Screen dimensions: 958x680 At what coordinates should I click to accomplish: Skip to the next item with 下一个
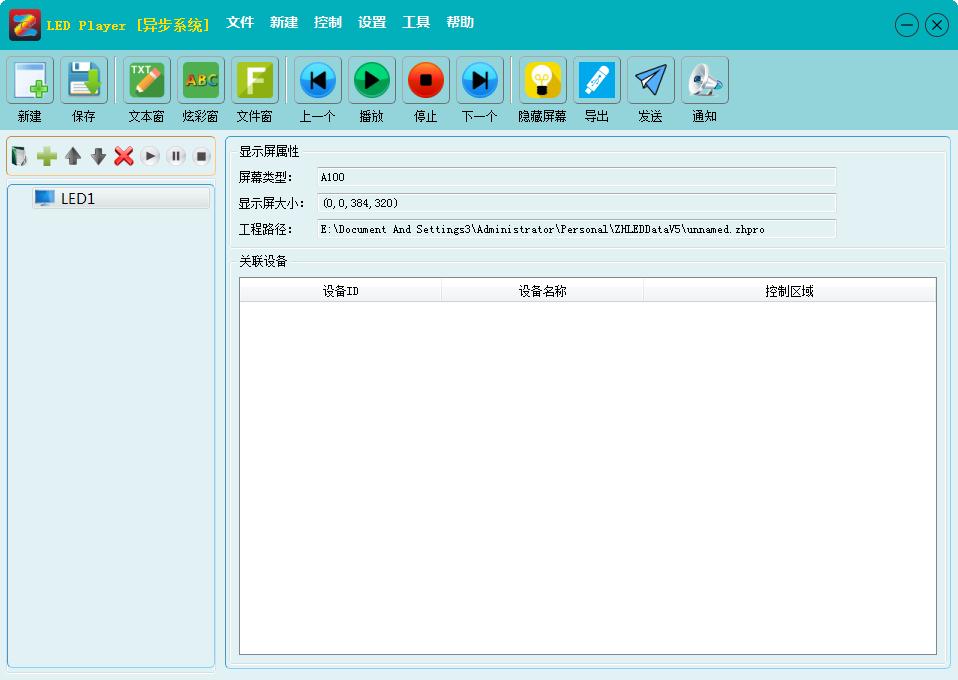tap(480, 80)
